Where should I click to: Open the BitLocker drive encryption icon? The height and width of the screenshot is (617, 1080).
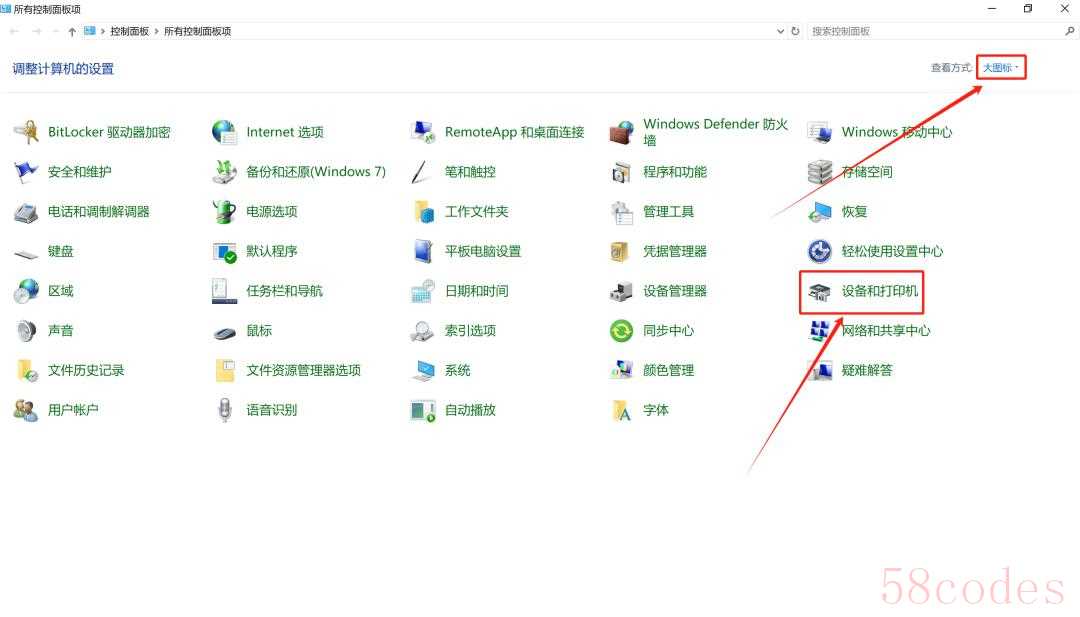(x=26, y=132)
